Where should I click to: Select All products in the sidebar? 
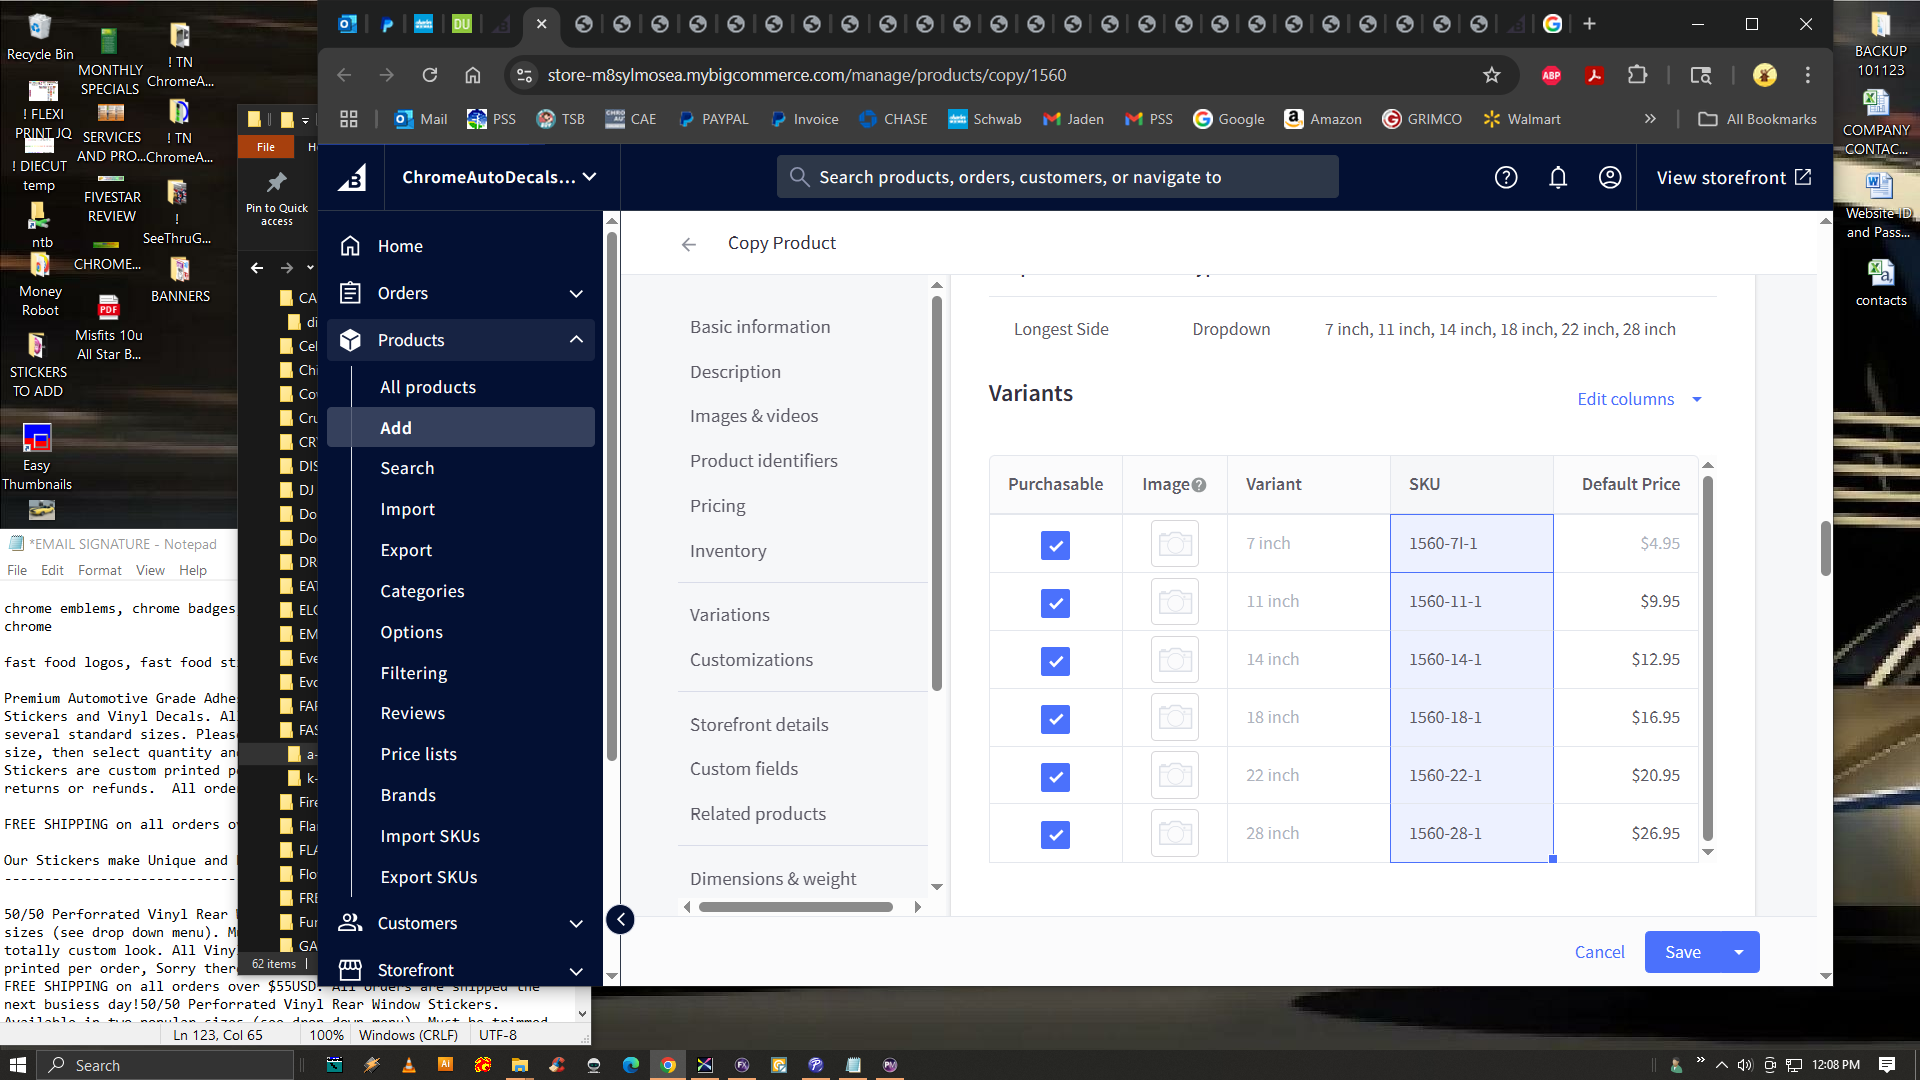click(x=428, y=387)
